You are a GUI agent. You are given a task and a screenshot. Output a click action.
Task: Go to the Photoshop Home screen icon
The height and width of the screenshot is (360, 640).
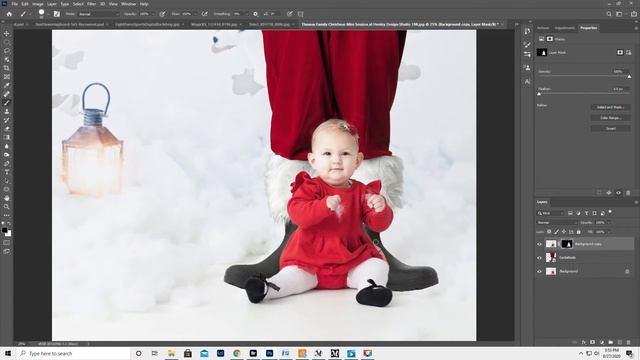point(9,14)
